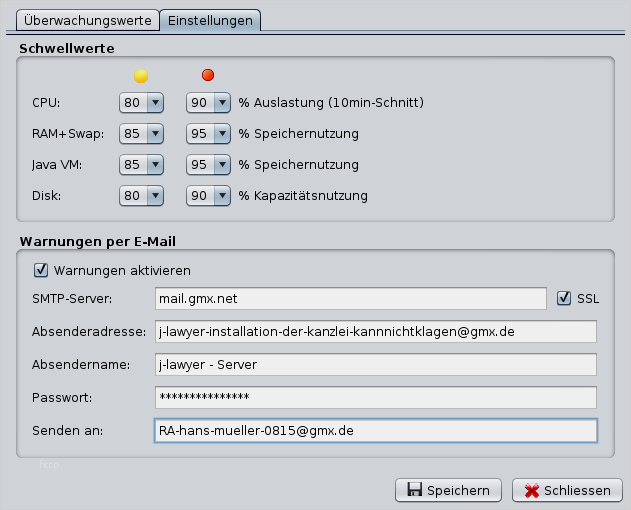
Task: Open the Java VM red threshold dropdown
Action: (x=209, y=164)
